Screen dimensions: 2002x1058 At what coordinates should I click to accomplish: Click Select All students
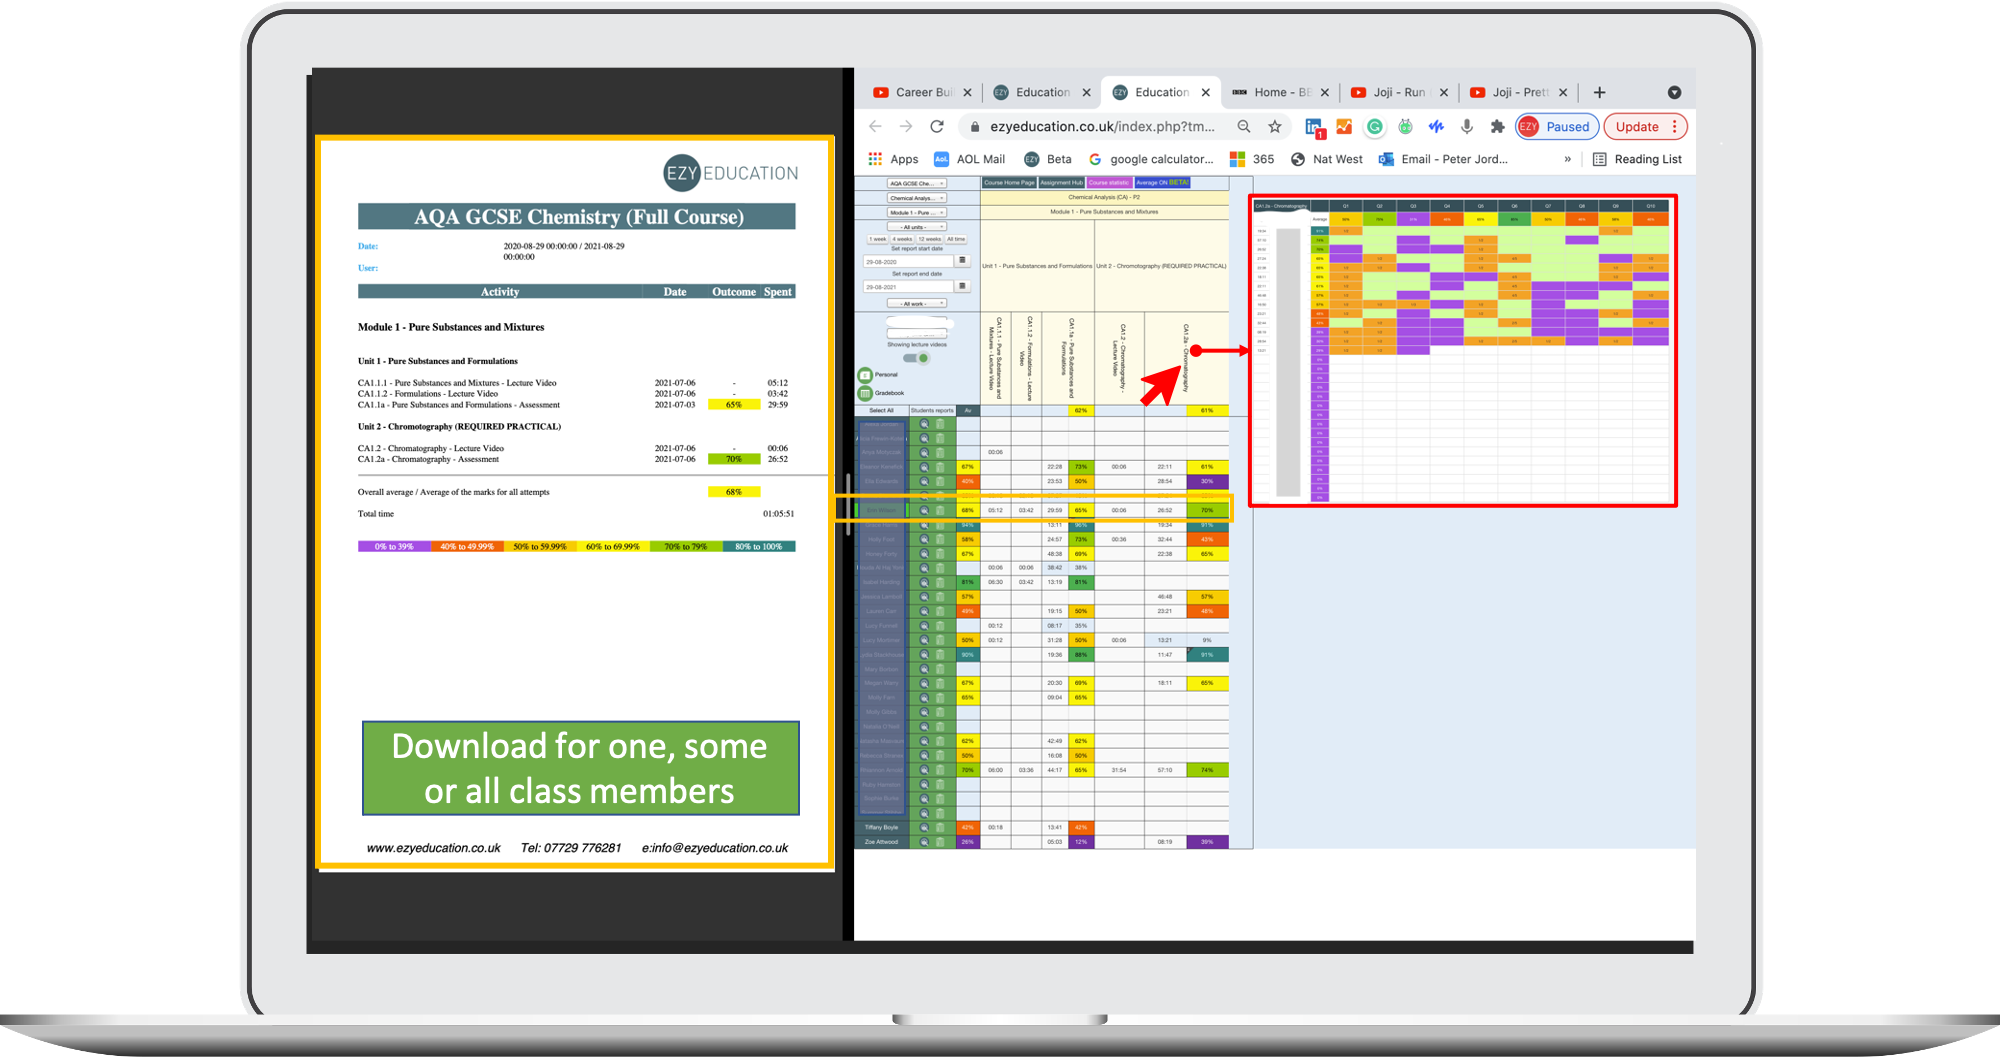(881, 410)
